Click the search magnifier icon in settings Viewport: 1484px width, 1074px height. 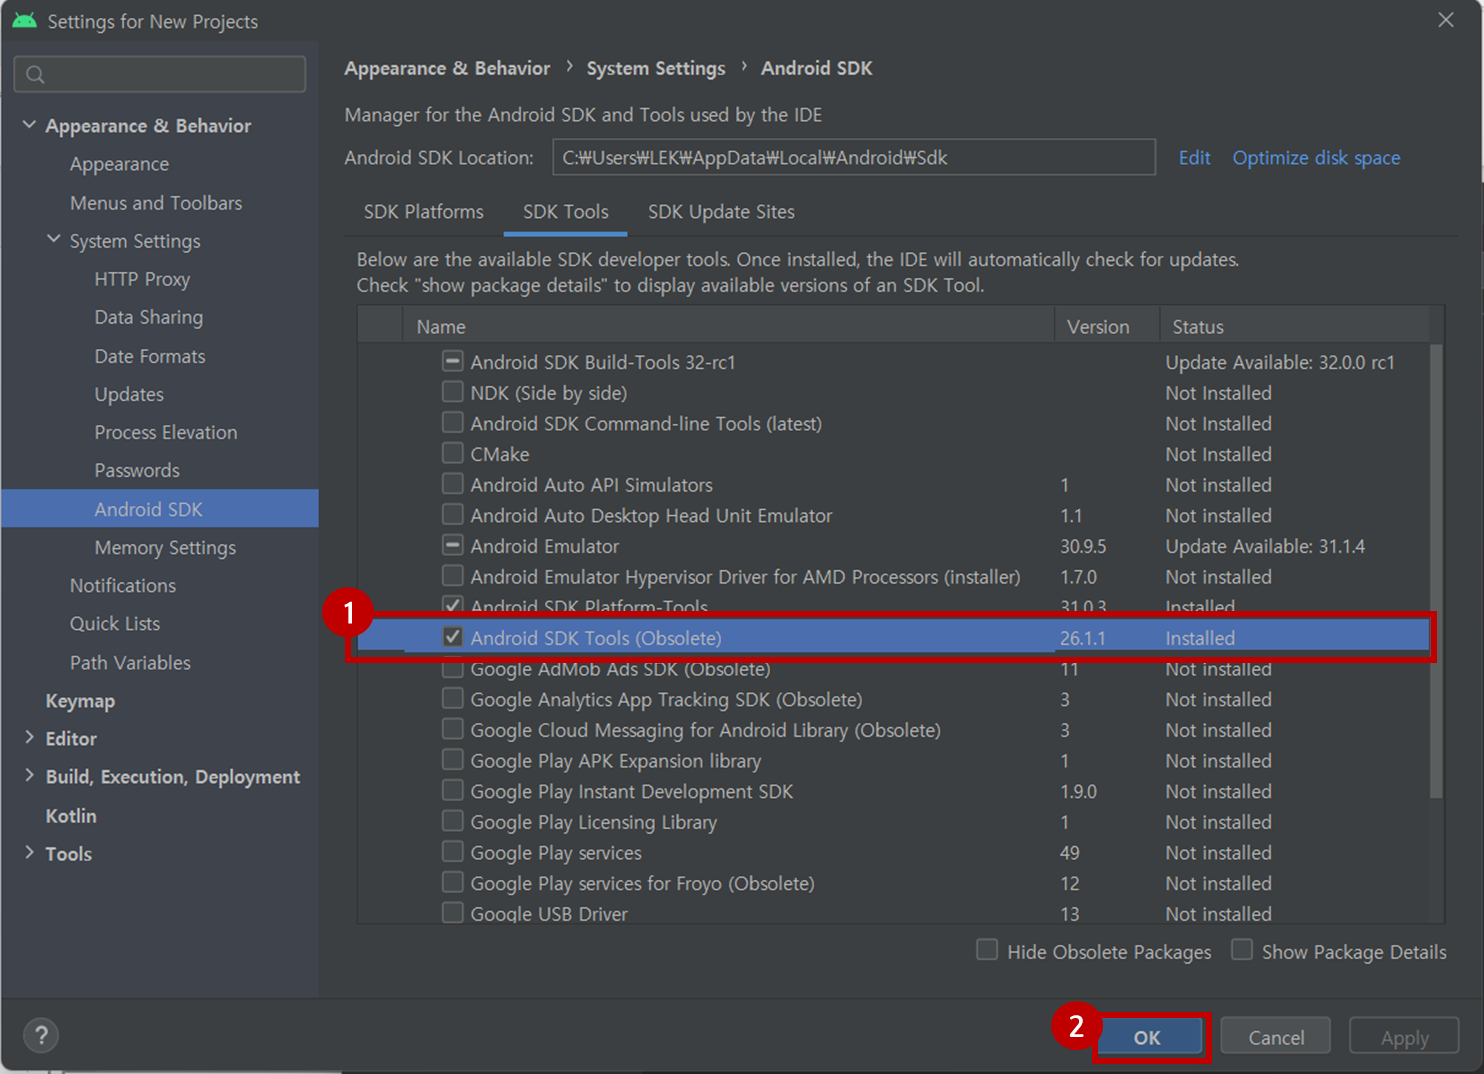tap(35, 74)
